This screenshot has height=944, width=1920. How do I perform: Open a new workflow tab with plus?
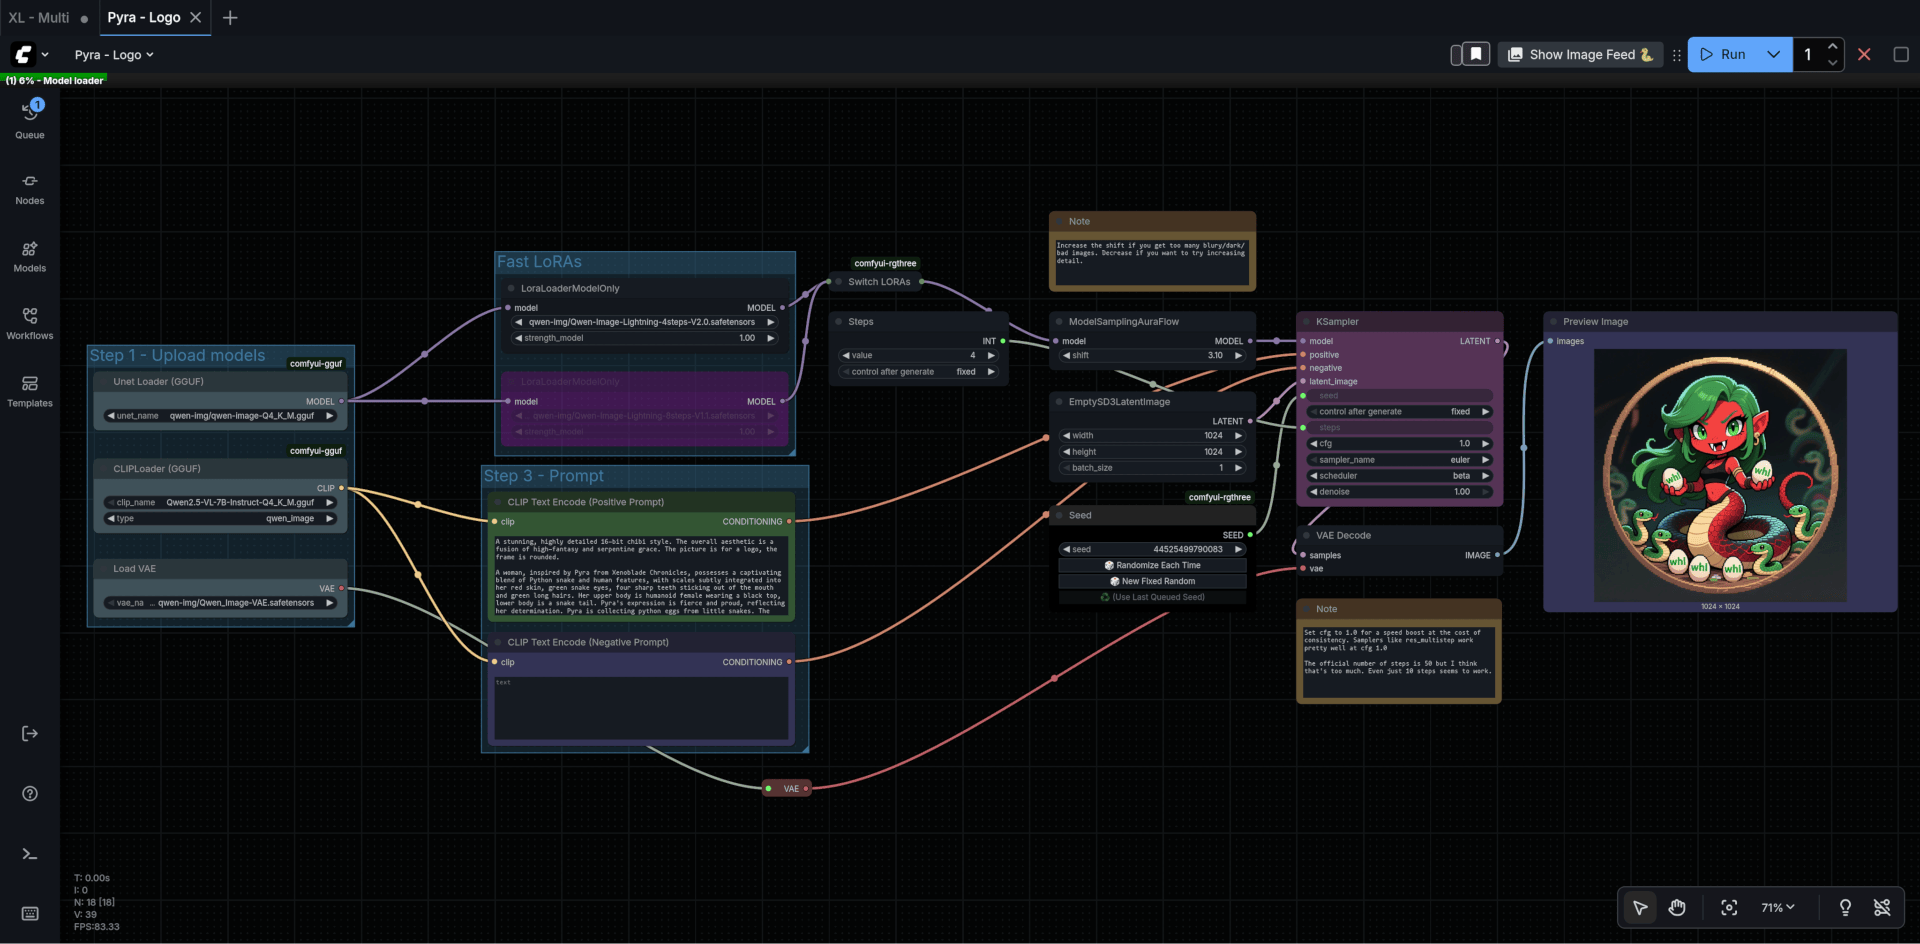(230, 18)
